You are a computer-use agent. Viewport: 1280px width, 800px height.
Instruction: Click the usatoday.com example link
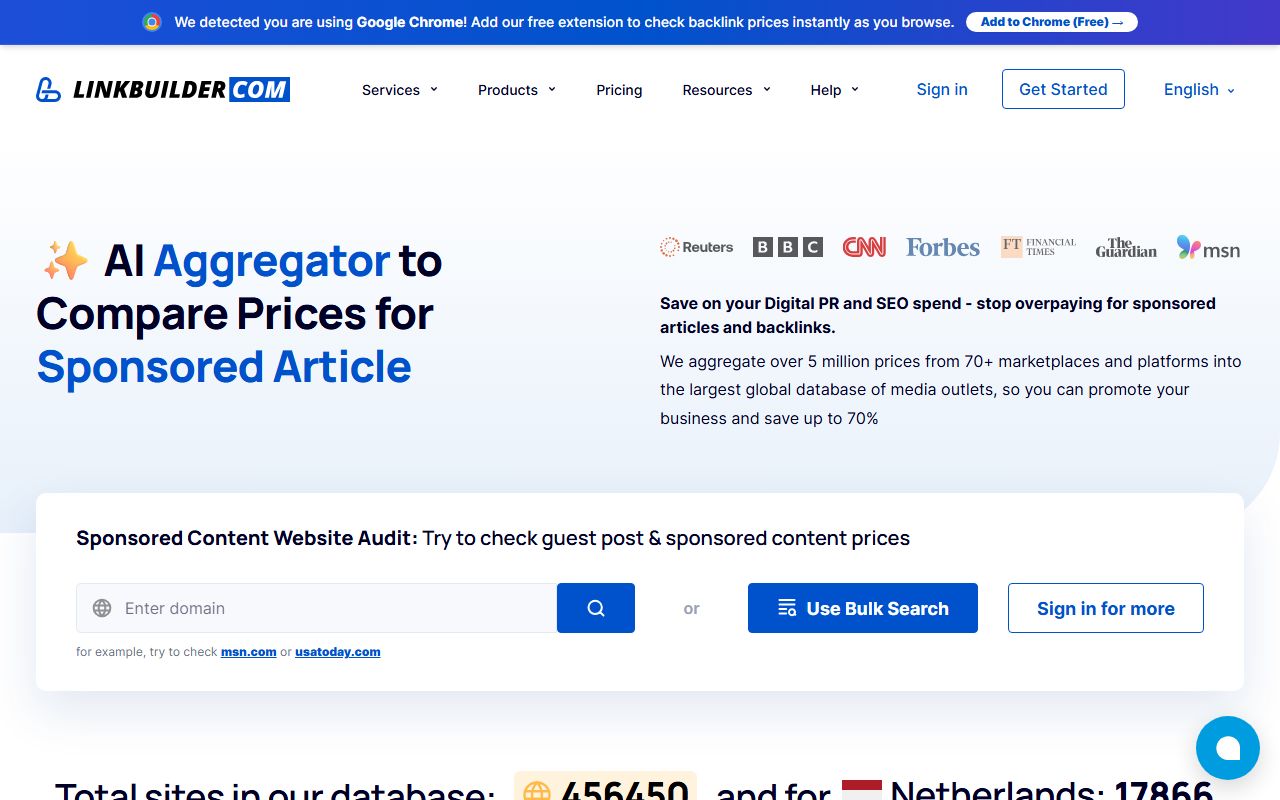coord(338,652)
